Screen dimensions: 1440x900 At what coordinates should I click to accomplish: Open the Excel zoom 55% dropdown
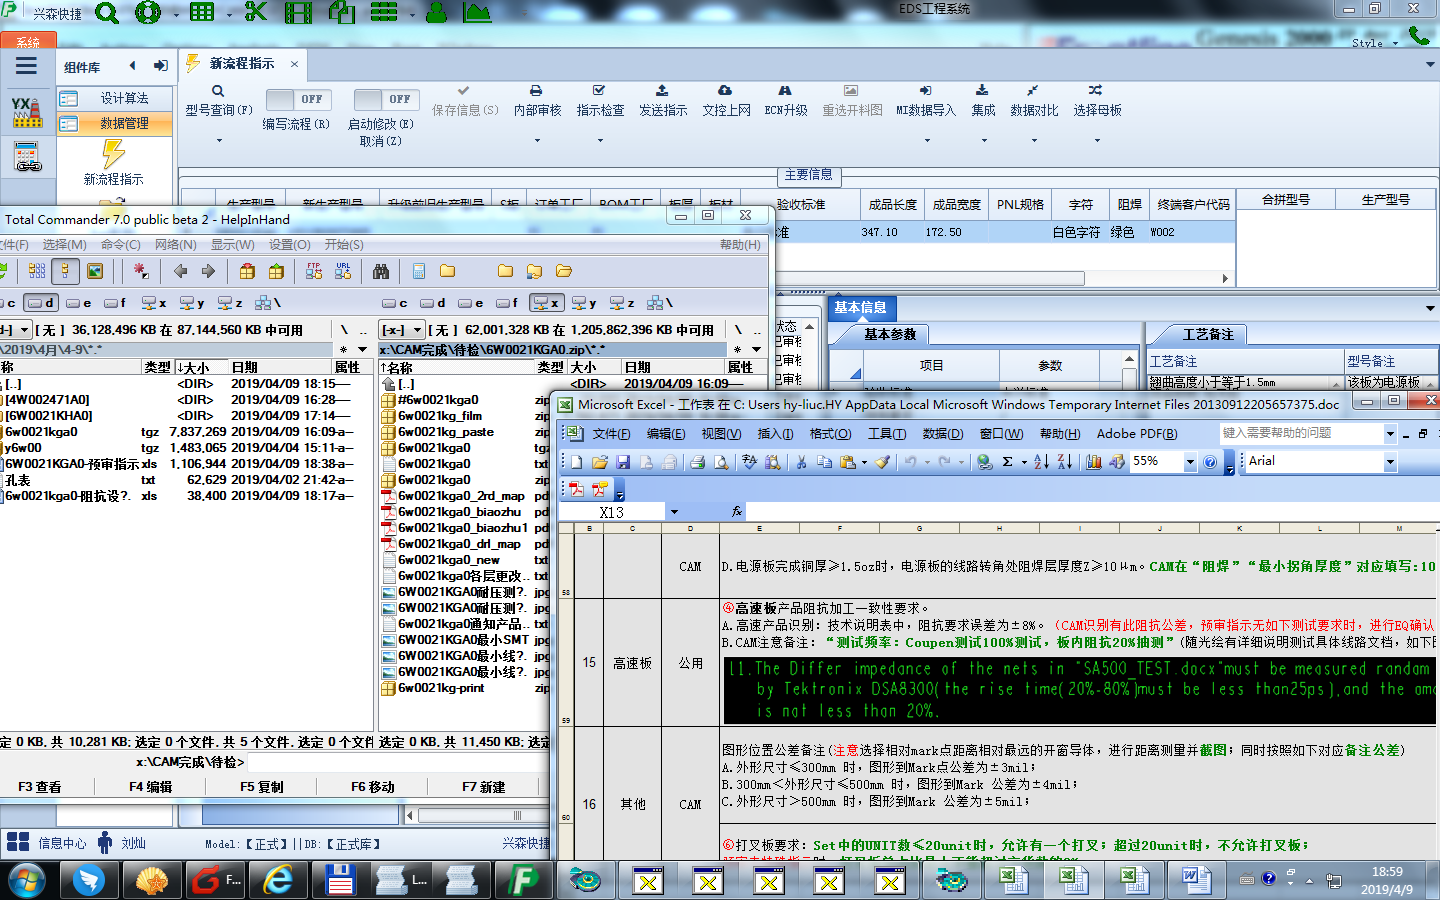1190,462
